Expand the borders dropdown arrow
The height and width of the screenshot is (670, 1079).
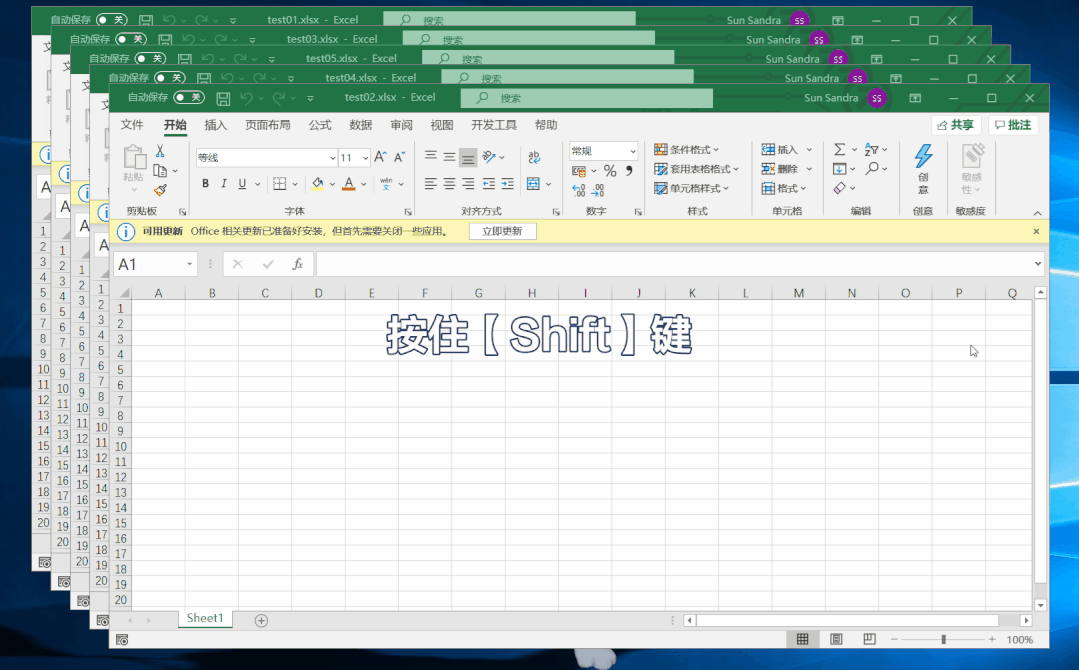pyautogui.click(x=295, y=184)
